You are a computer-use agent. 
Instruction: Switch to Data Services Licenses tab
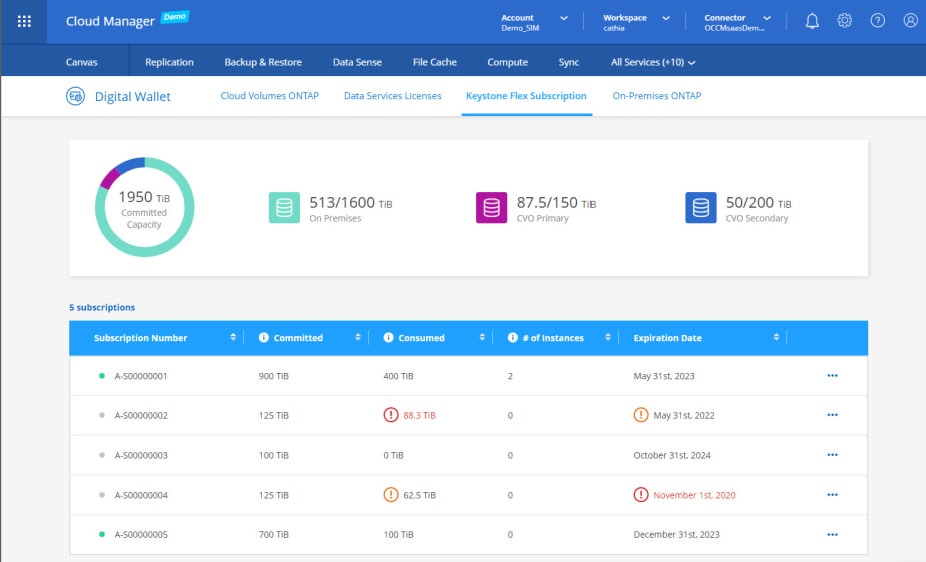click(392, 96)
